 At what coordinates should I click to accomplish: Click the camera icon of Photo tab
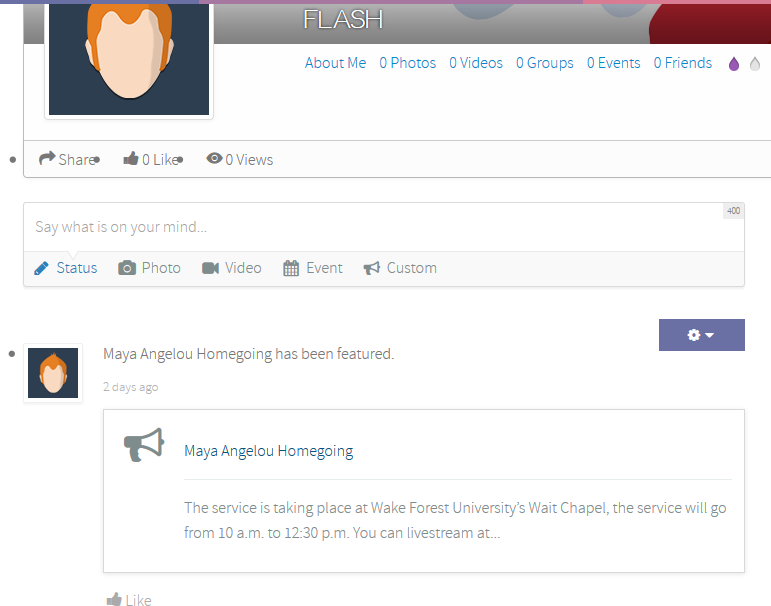(127, 268)
